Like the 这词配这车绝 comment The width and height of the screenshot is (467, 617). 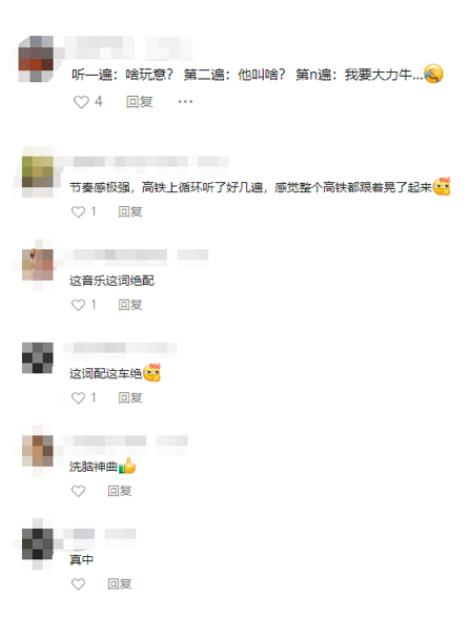coord(78,398)
